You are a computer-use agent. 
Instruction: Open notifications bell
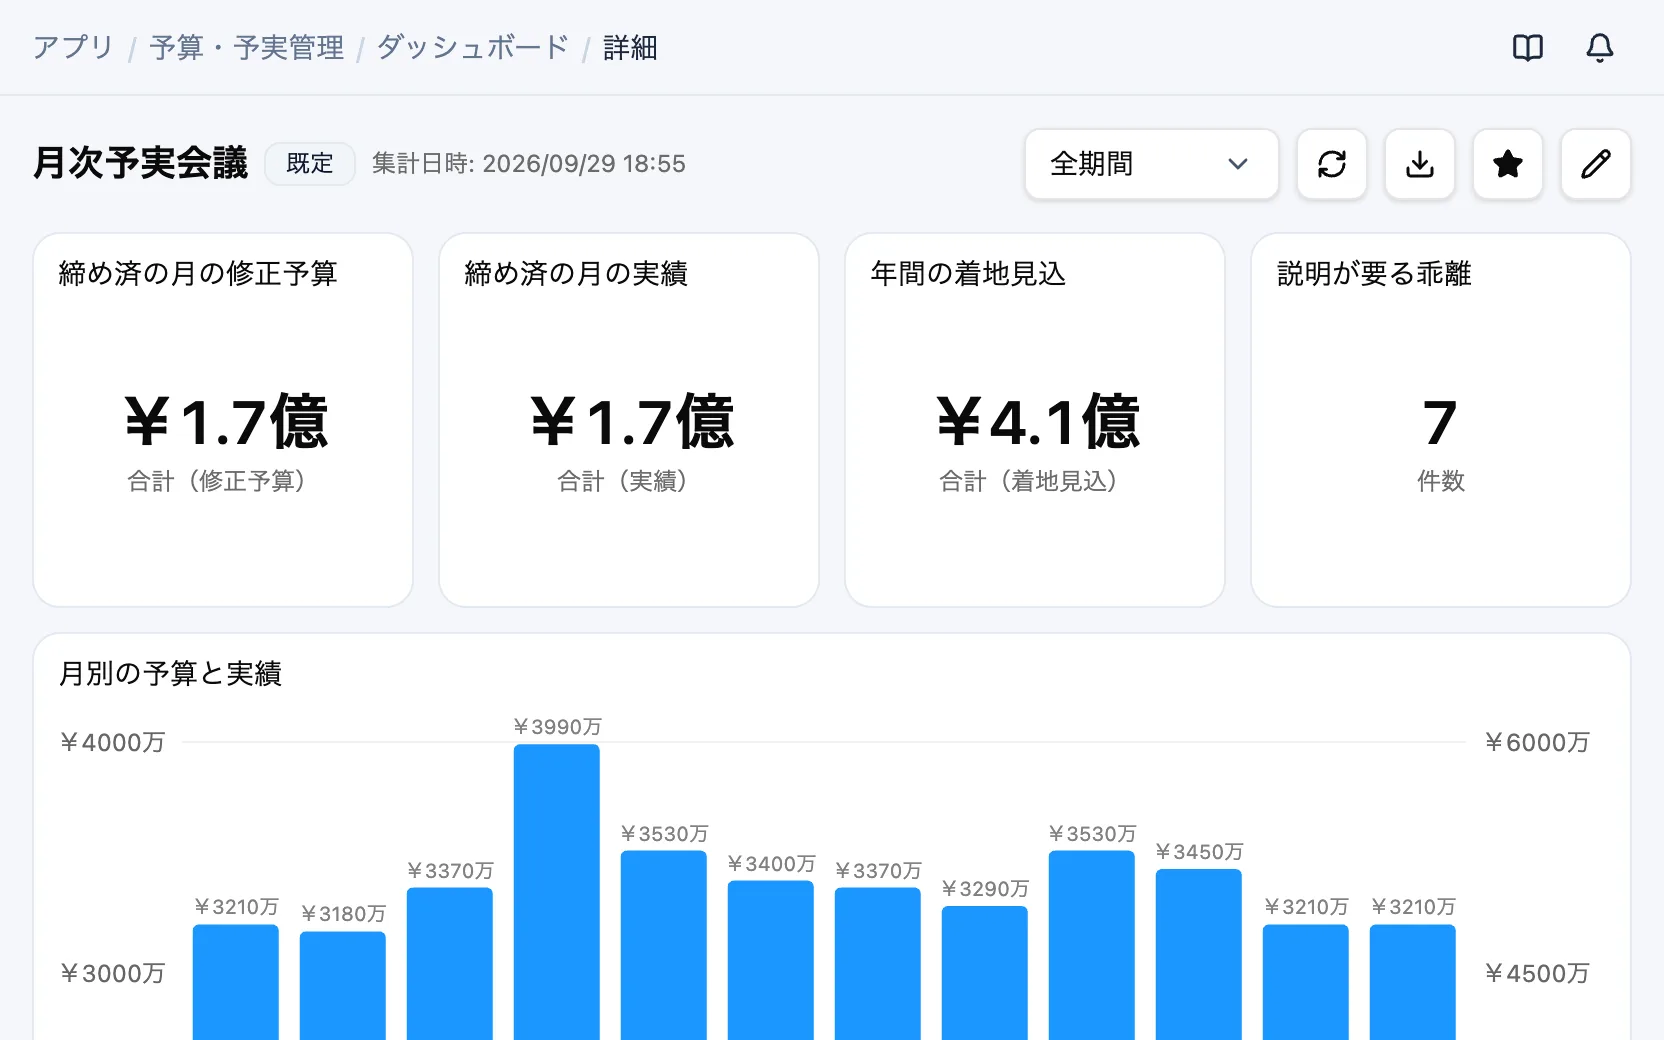[1600, 48]
